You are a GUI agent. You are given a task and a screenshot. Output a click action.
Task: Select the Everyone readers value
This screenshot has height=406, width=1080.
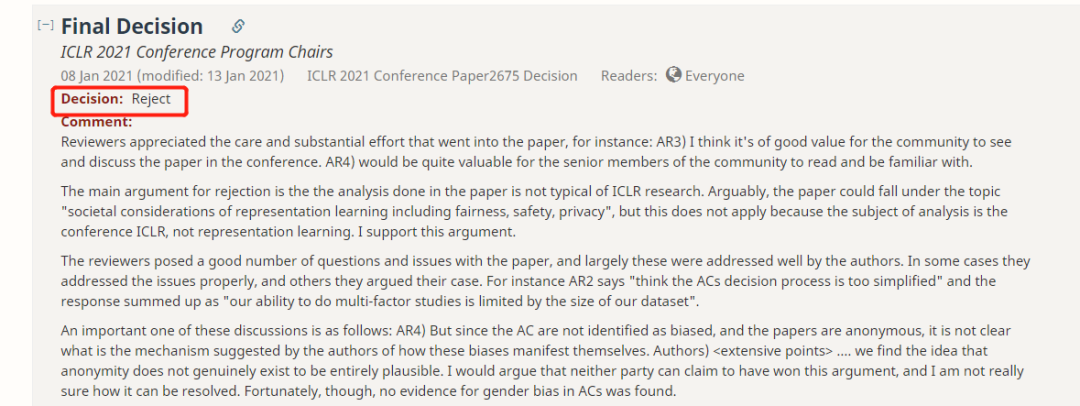click(714, 76)
